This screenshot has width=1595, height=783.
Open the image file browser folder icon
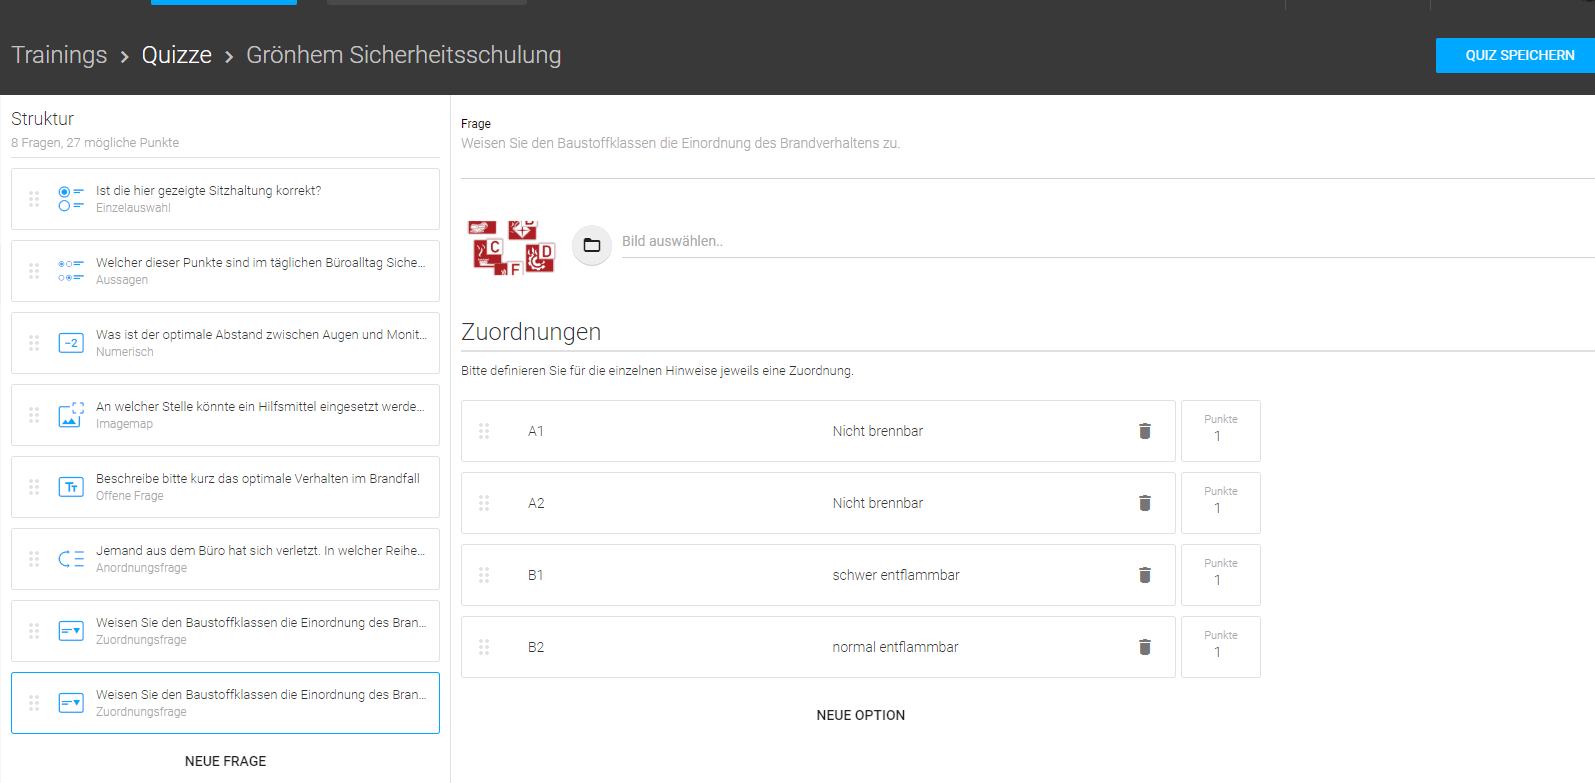point(592,245)
